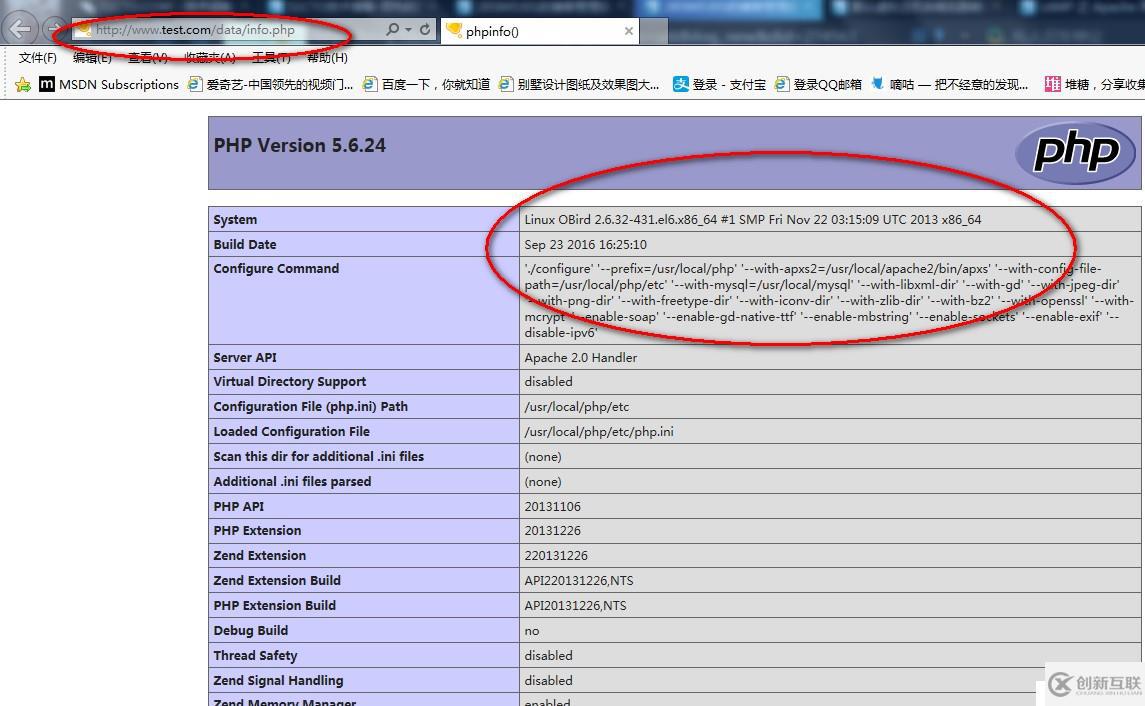Close the phpinfo() tab
The width and height of the screenshot is (1145, 706).
[x=629, y=31]
